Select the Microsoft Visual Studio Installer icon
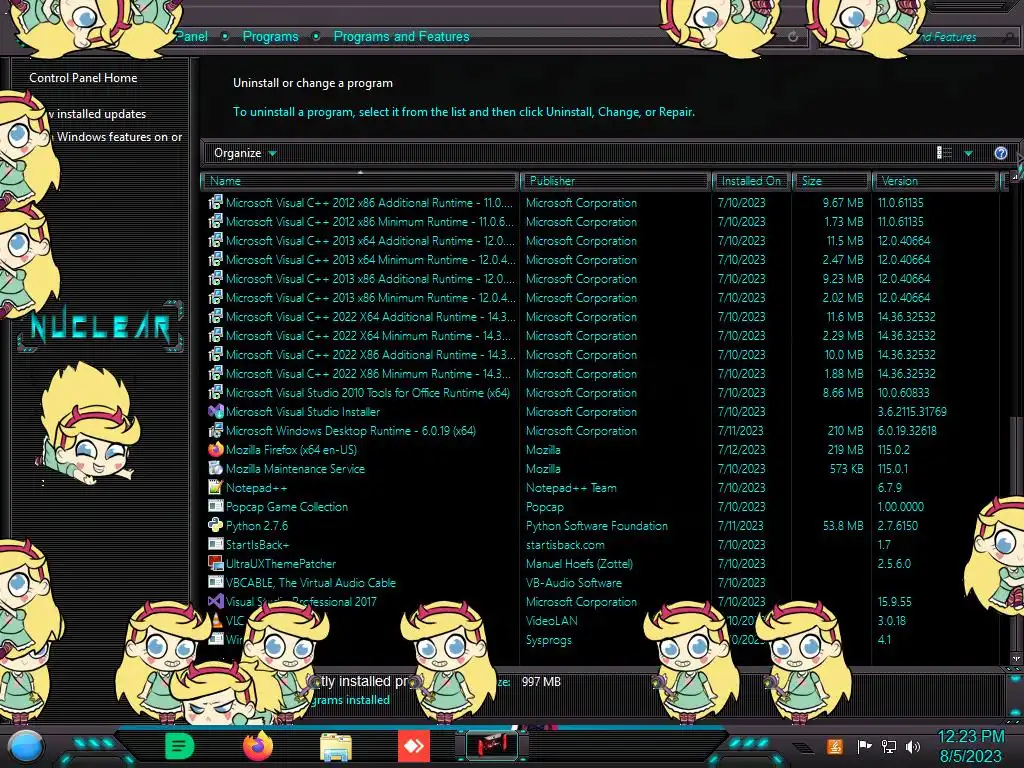The width and height of the screenshot is (1024, 768). coord(216,411)
